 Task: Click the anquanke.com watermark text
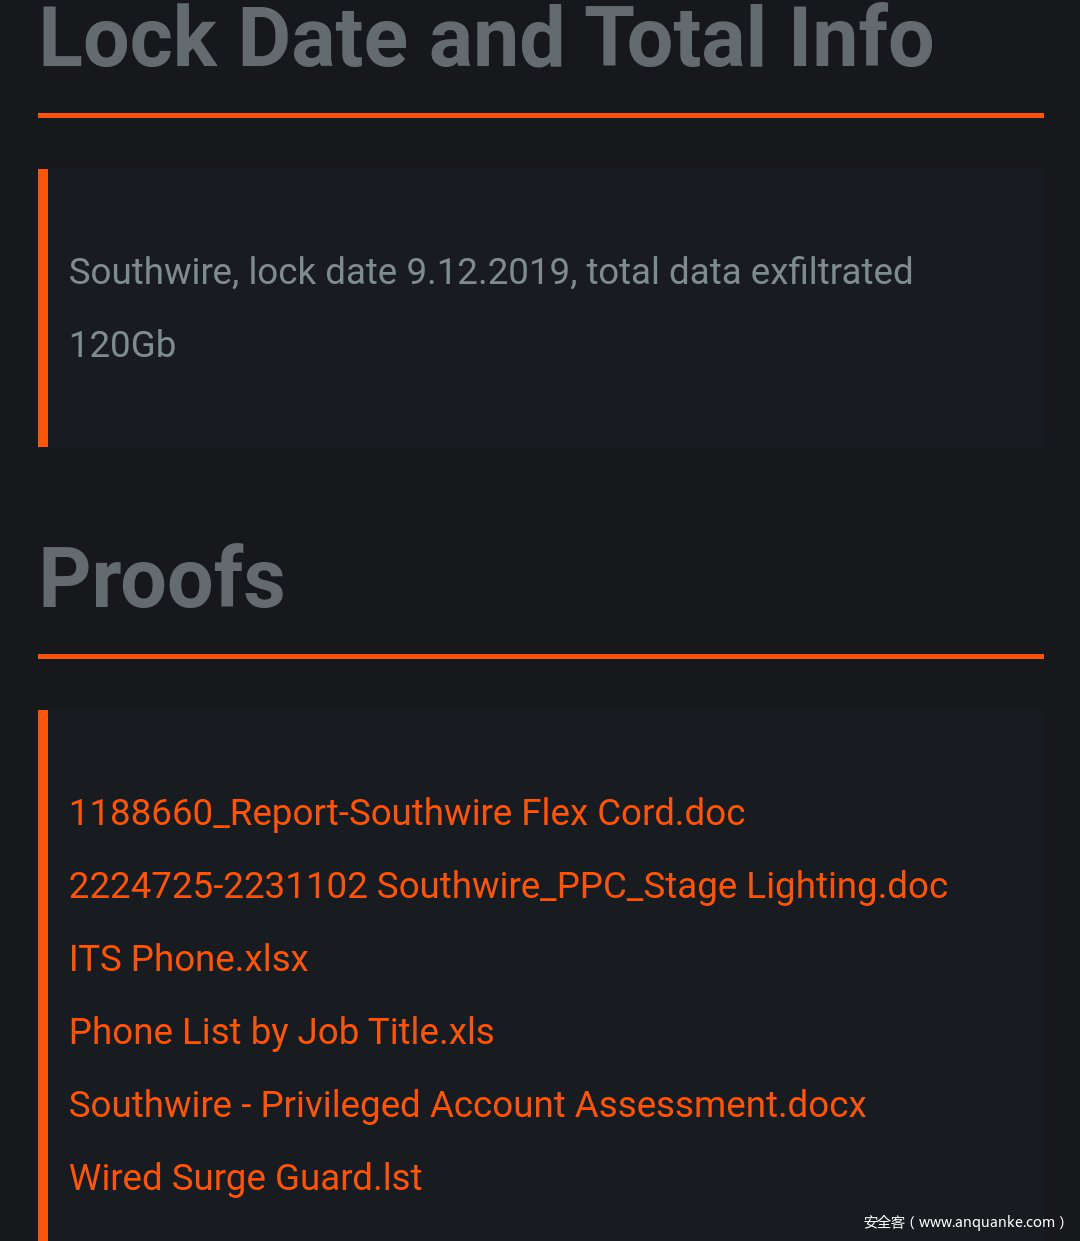[x=986, y=1222]
